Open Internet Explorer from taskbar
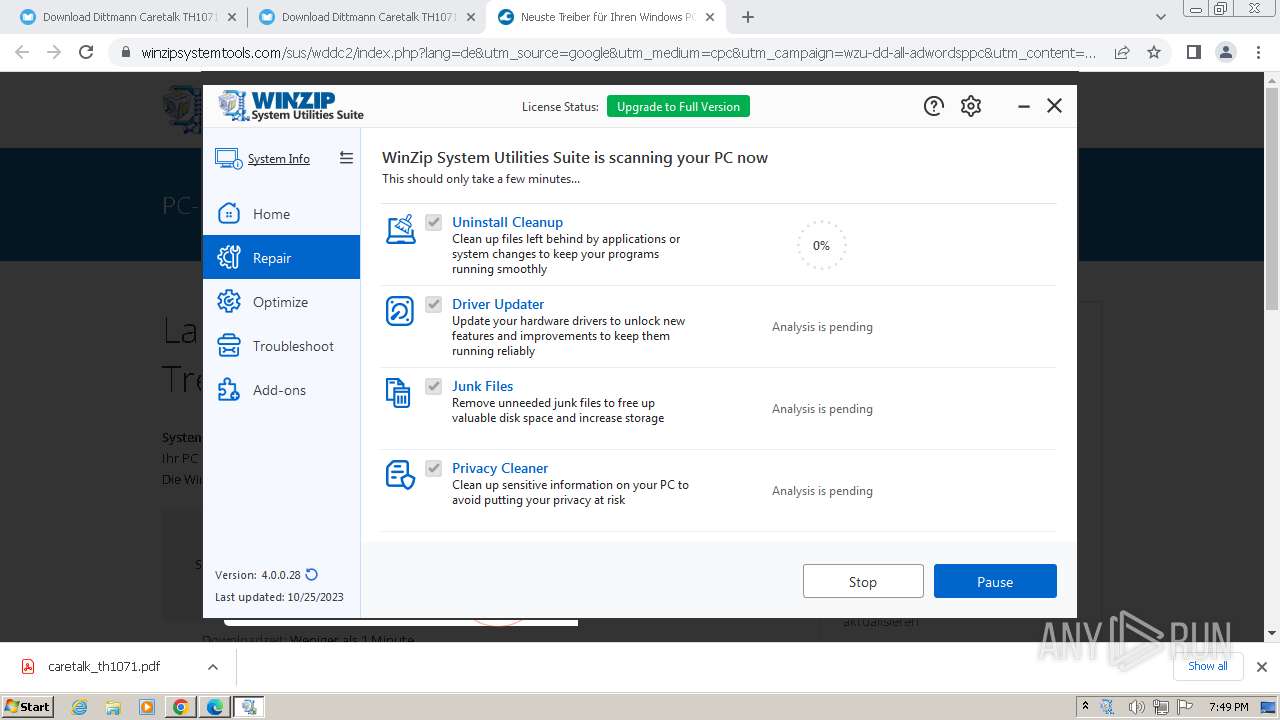This screenshot has width=1280, height=720. pyautogui.click(x=80, y=707)
